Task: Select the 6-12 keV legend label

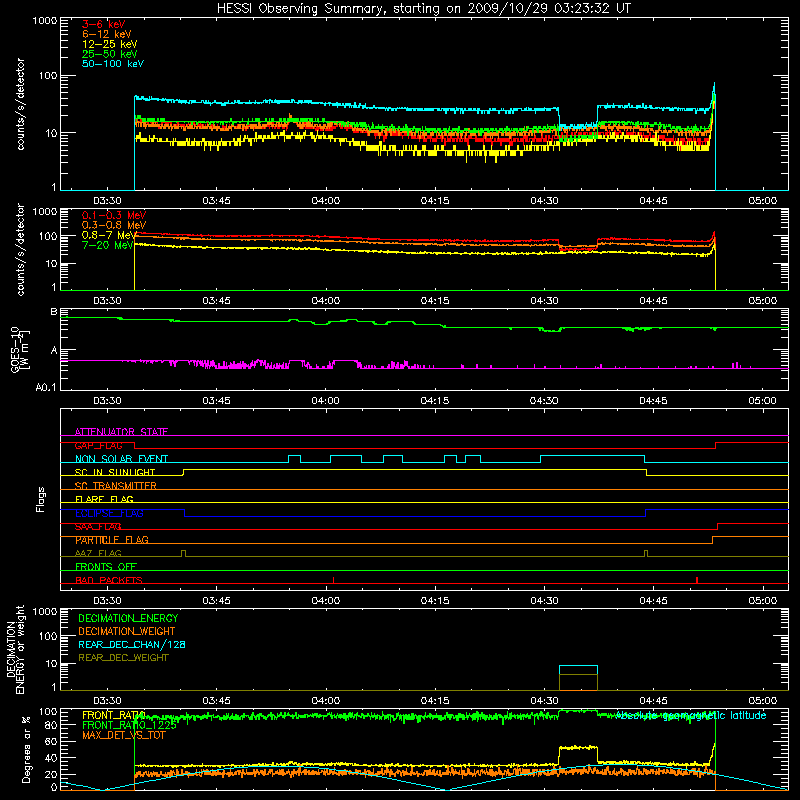Action: 107,34
